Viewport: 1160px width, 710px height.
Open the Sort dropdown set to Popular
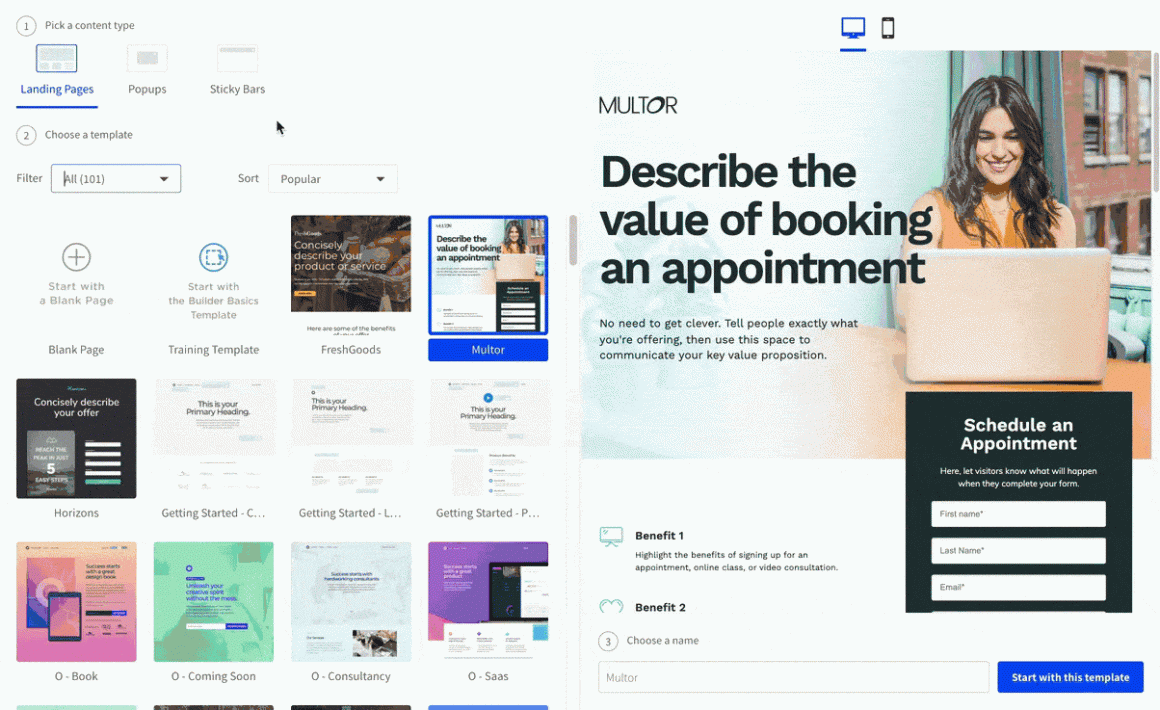(x=332, y=179)
